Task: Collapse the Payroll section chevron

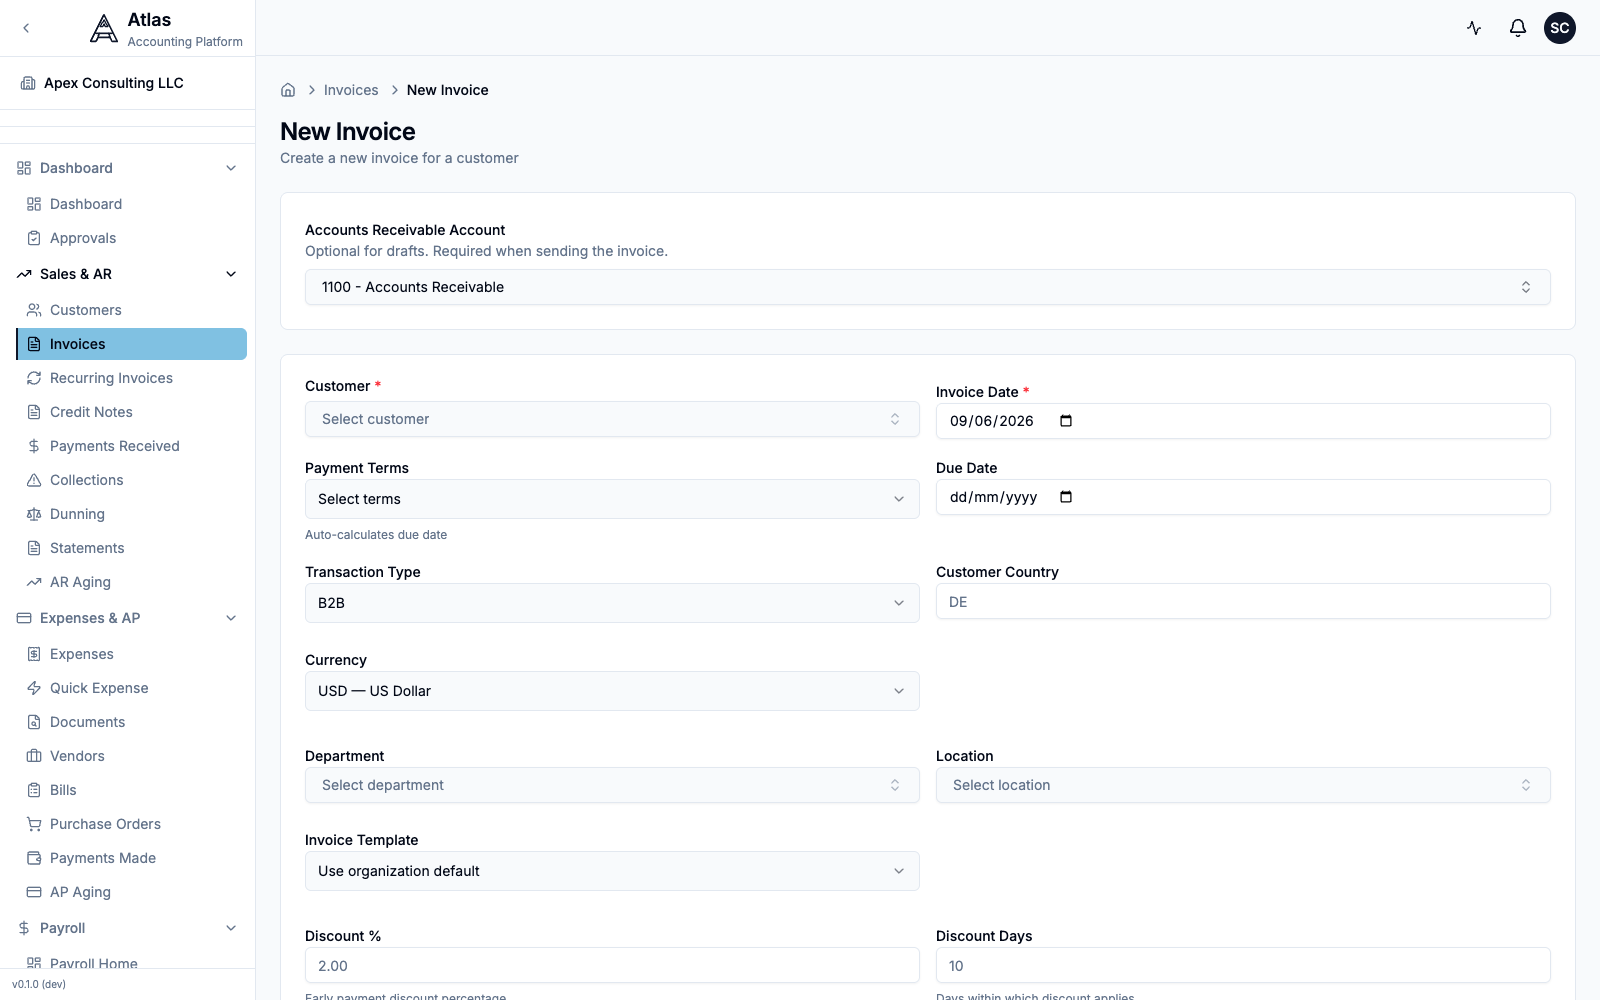Action: click(x=231, y=928)
